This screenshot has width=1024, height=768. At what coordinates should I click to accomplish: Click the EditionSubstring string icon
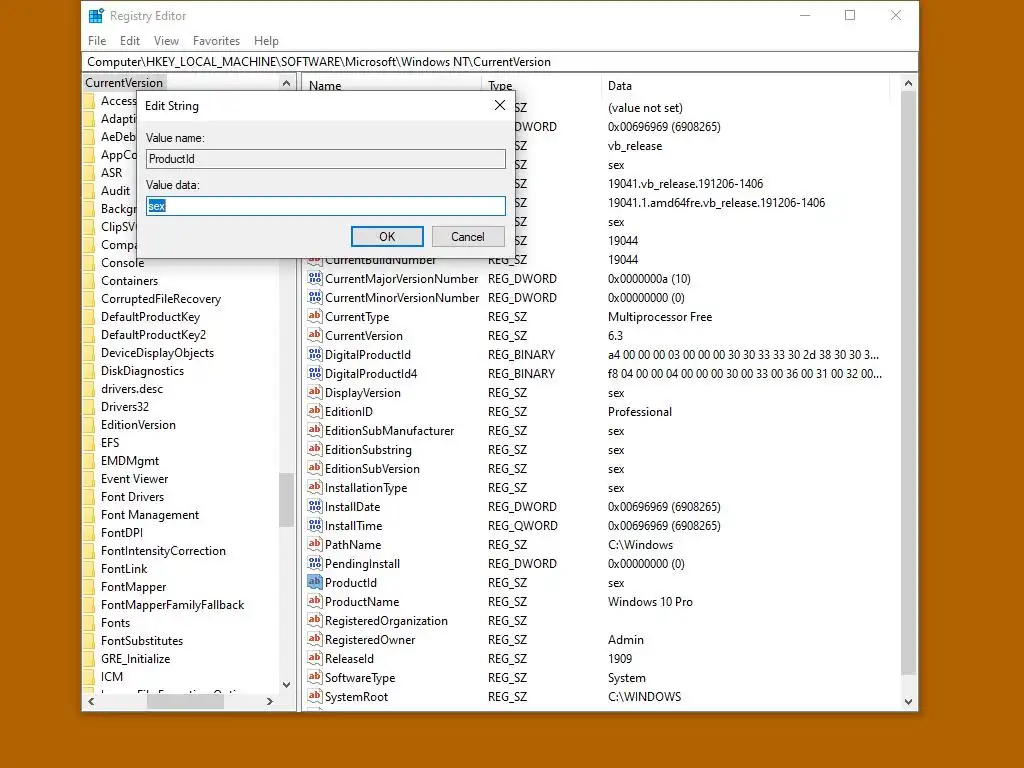315,449
